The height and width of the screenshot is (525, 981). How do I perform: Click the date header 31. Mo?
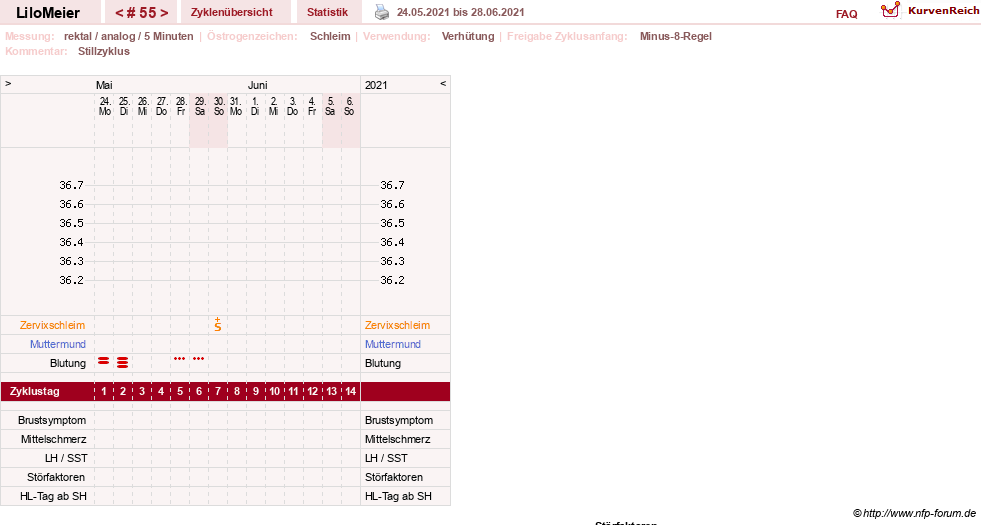[236, 106]
